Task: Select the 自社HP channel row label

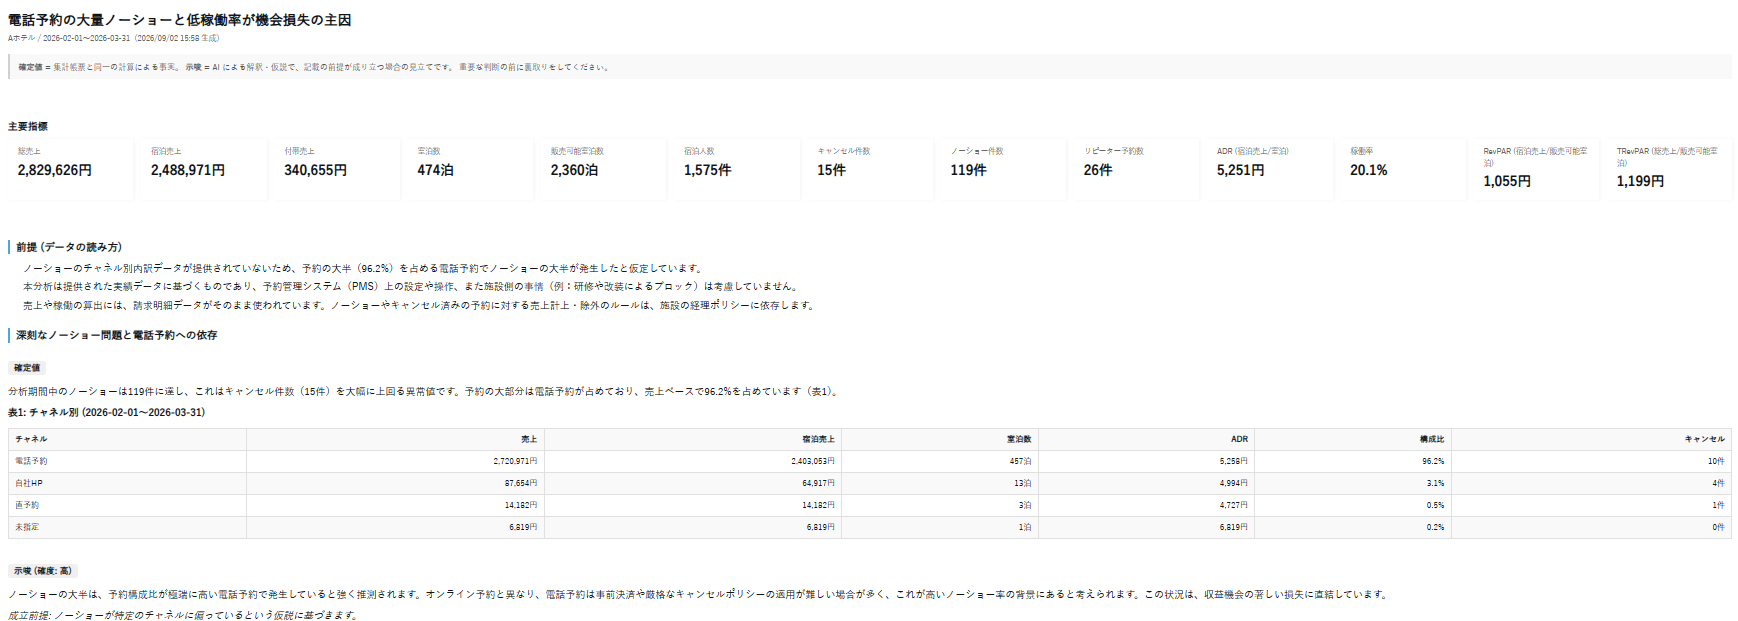Action: click(x=29, y=483)
